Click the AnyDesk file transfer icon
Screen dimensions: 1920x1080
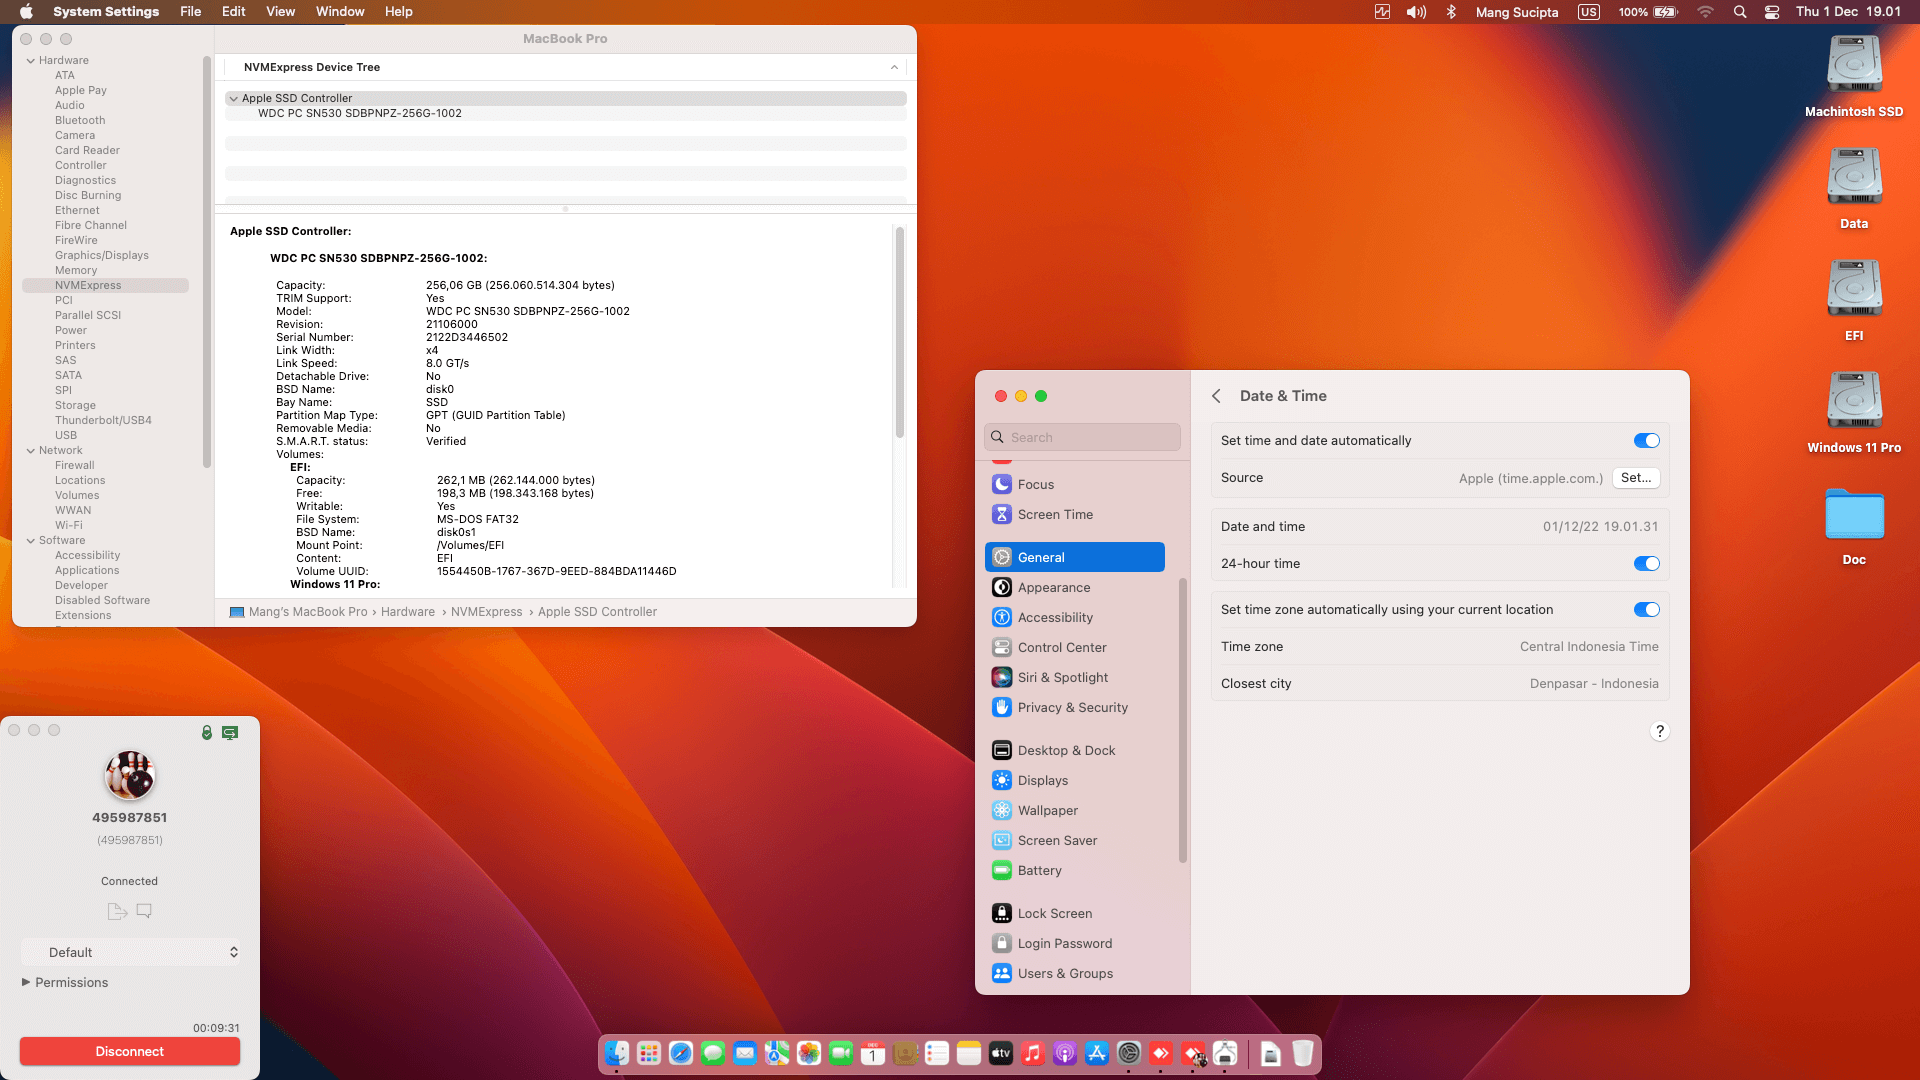point(117,911)
